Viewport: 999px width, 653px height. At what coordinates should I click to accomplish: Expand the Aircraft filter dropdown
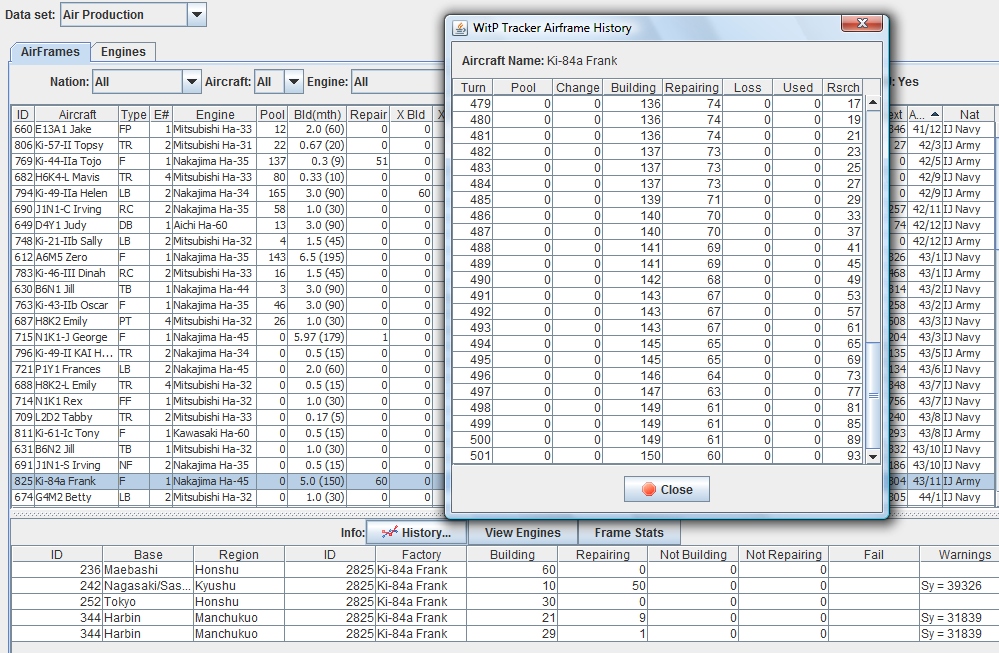(x=293, y=82)
